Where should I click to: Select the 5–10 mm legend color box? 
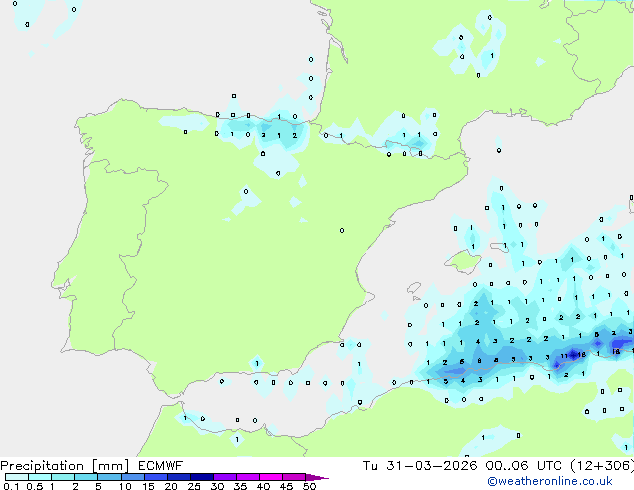110,477
